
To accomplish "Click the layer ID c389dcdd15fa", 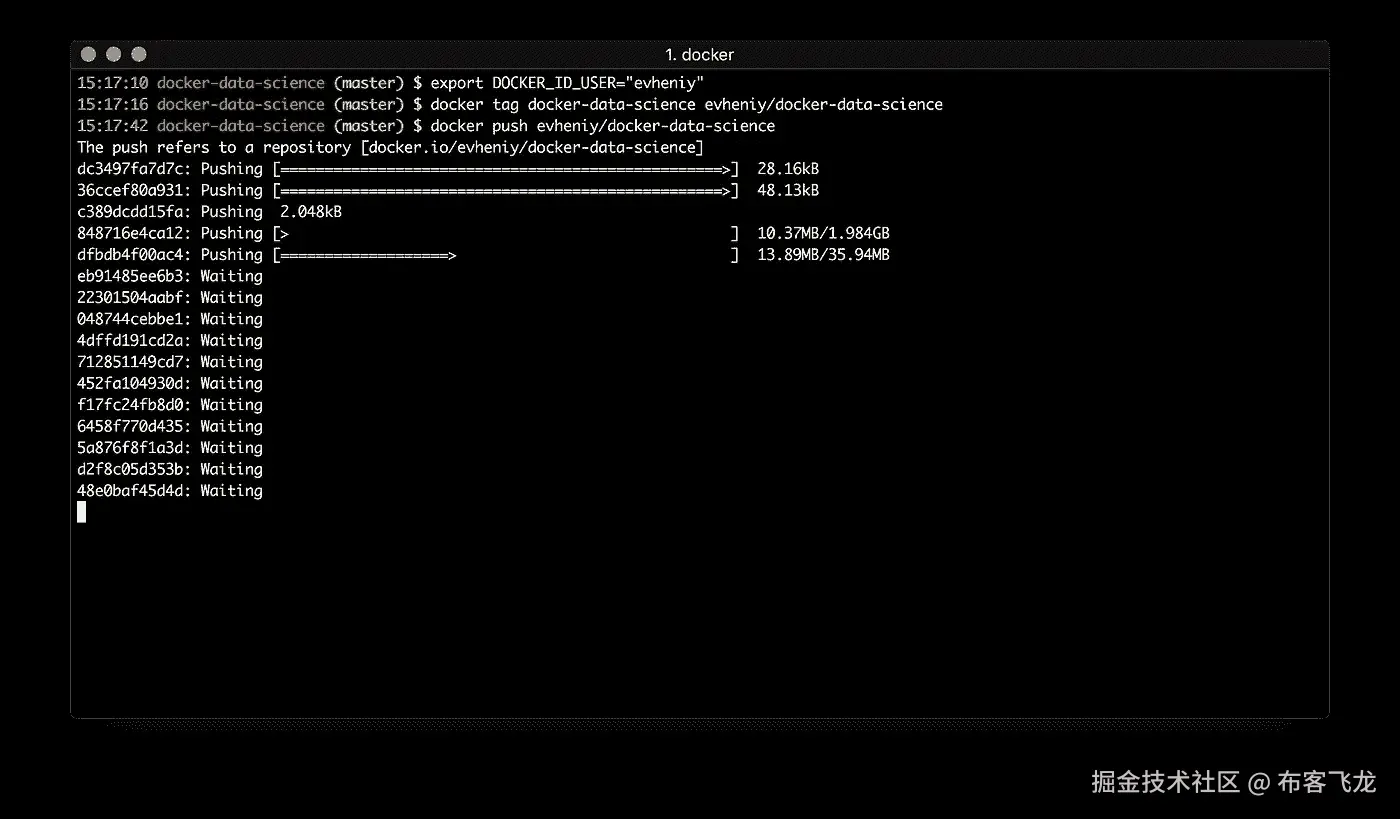I will pyautogui.click(x=130, y=212).
